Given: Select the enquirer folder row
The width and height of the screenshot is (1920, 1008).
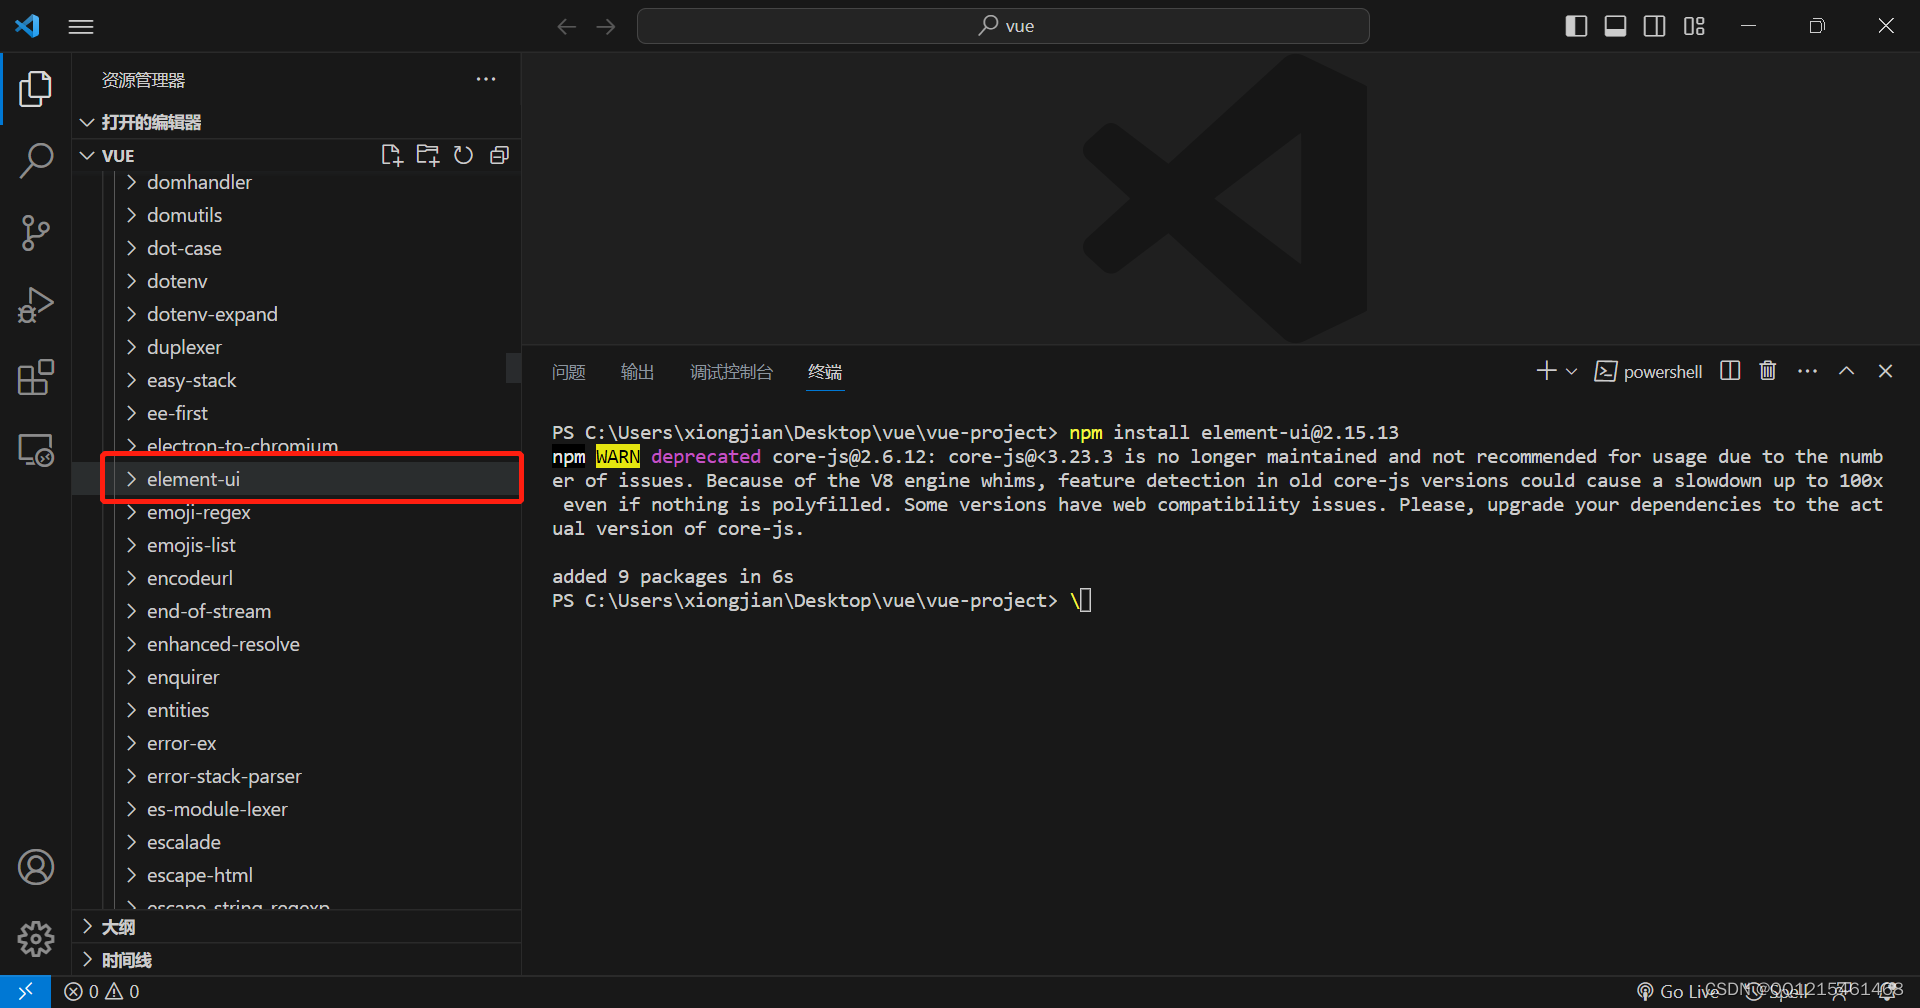Looking at the screenshot, I should click(296, 677).
